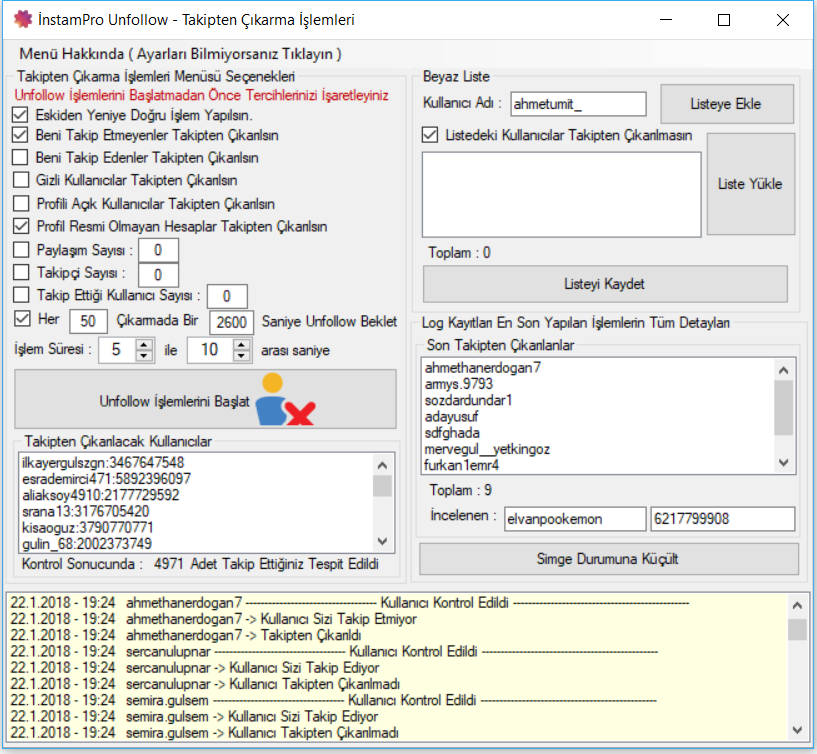Decrease İşlem Süresi maximum value of 10

[241, 355]
